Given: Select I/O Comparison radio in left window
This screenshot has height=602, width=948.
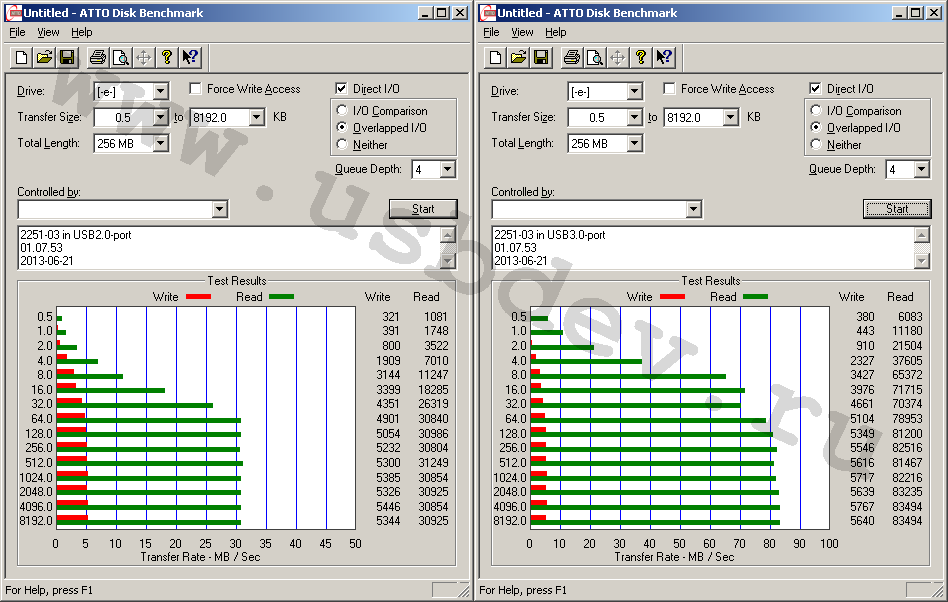Looking at the screenshot, I should pos(342,111).
